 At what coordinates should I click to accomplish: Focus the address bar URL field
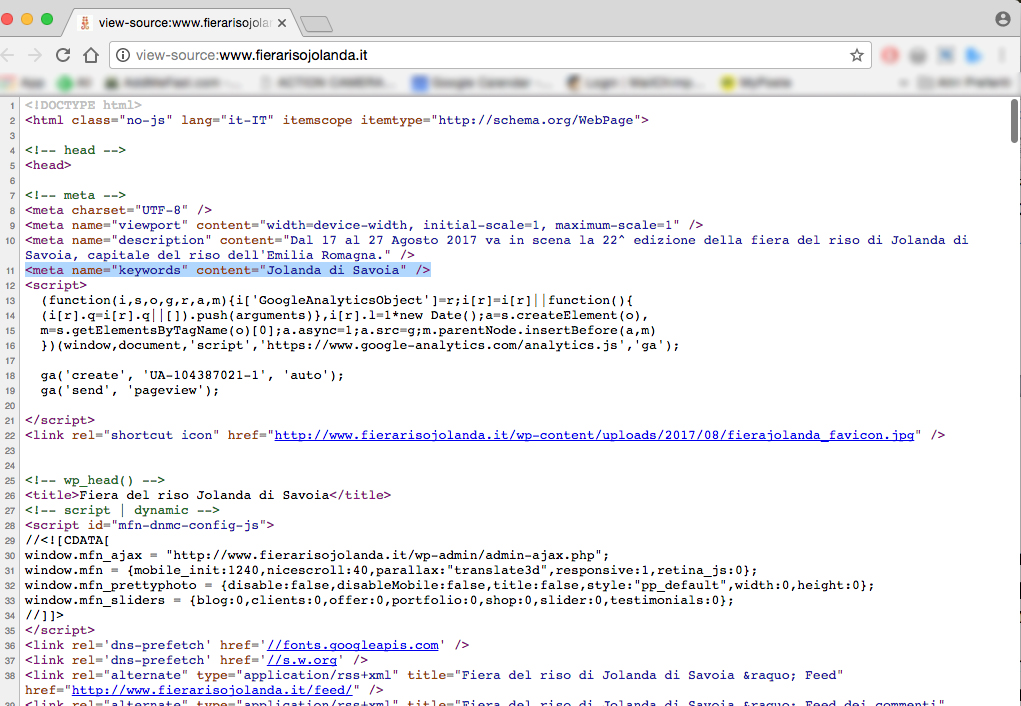tap(488, 55)
